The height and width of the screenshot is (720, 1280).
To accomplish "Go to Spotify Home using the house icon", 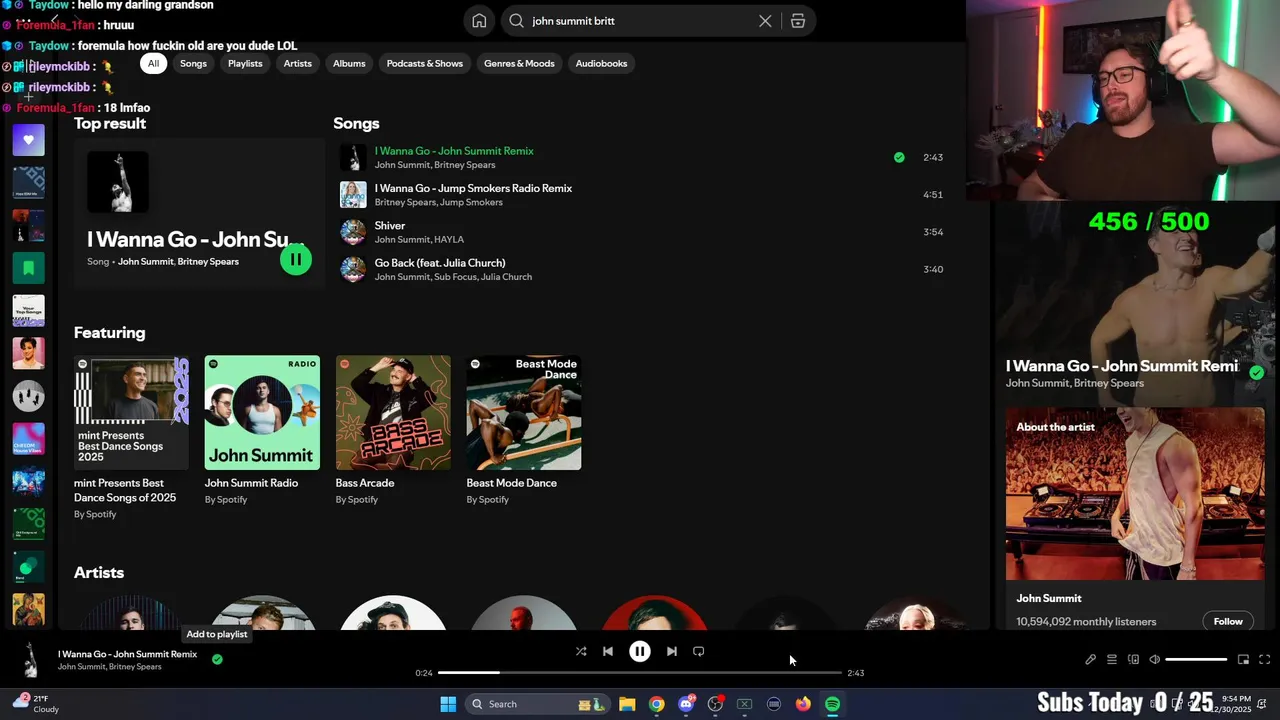I will point(479,21).
